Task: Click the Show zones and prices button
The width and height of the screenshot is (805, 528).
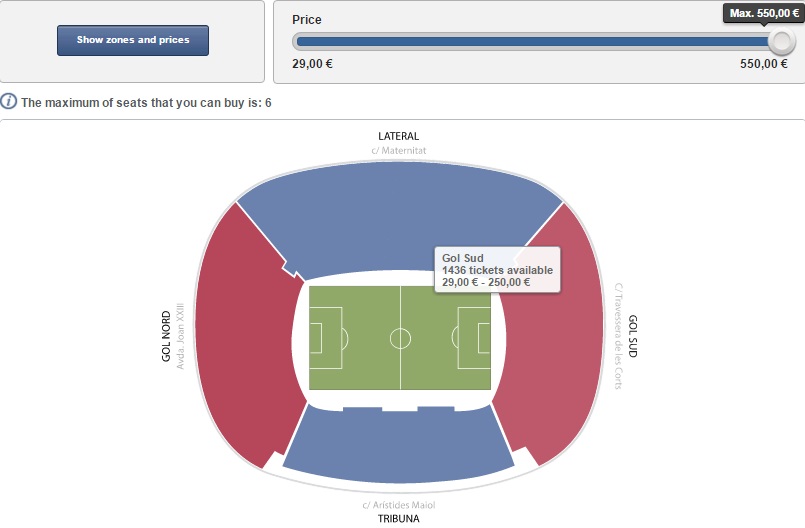Action: [x=133, y=40]
